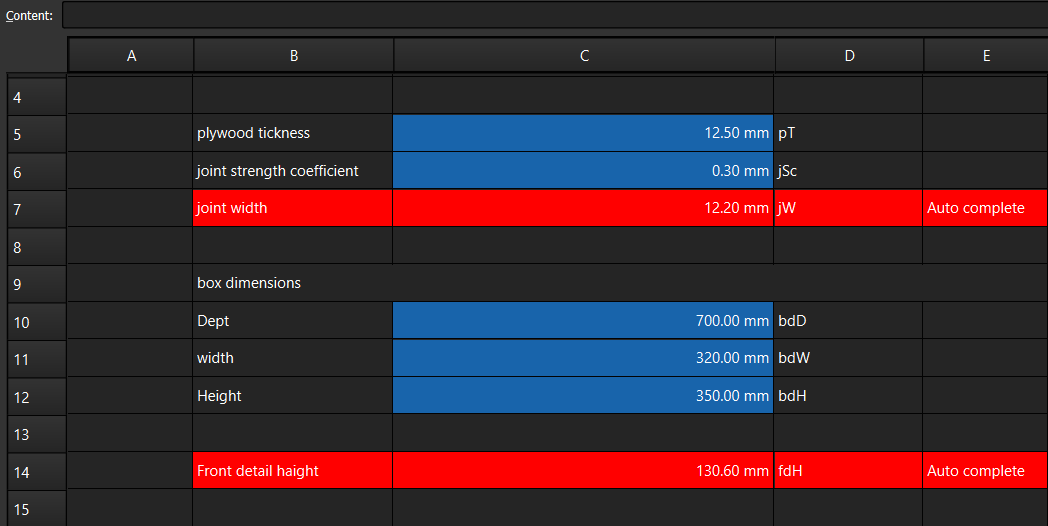Select column A header

click(x=131, y=57)
